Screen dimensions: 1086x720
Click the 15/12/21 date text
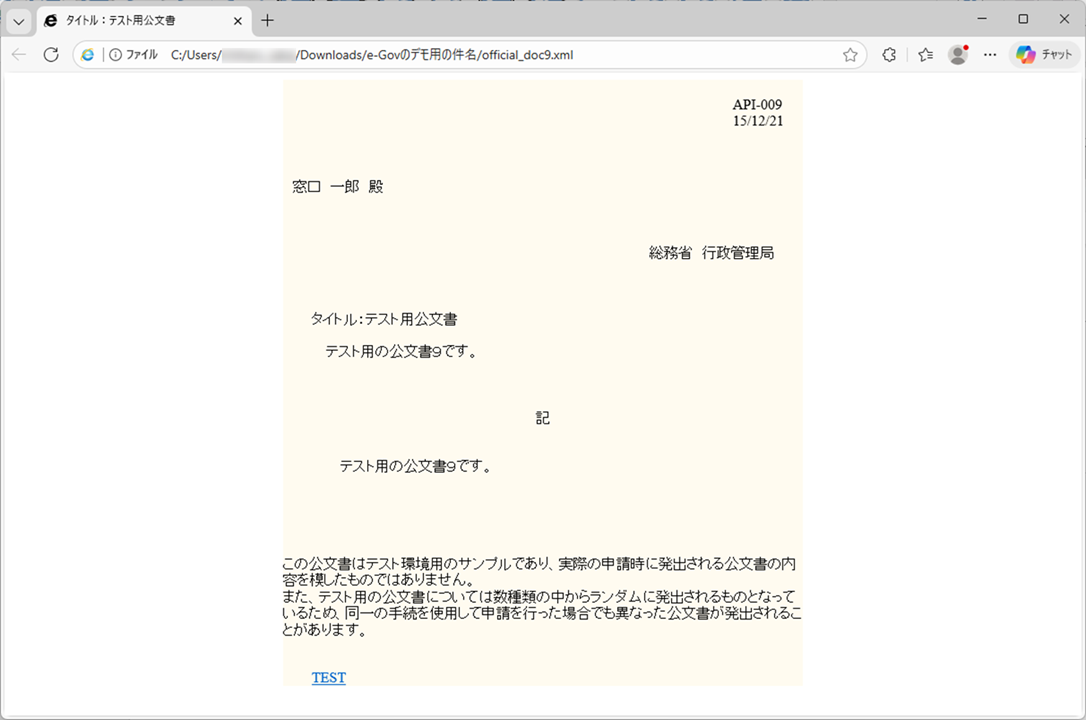[758, 120]
